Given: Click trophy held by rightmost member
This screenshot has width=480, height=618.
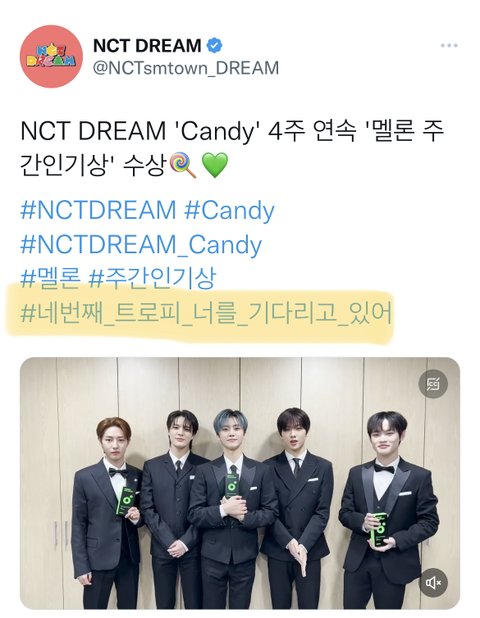Looking at the screenshot, I should tap(379, 529).
